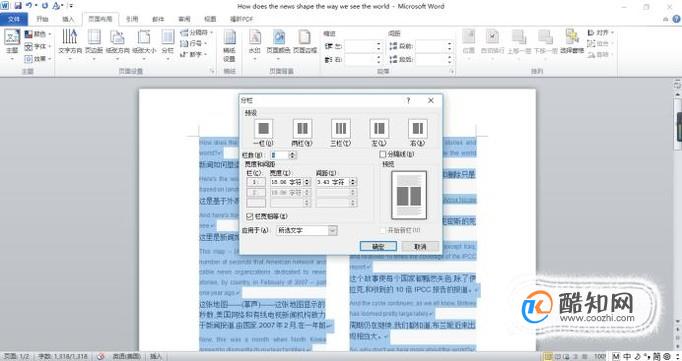Image resolution: width=682 pixels, height=361 pixels.
Task: Expand the breaks dropdown in ribbon
Action: 197,33
